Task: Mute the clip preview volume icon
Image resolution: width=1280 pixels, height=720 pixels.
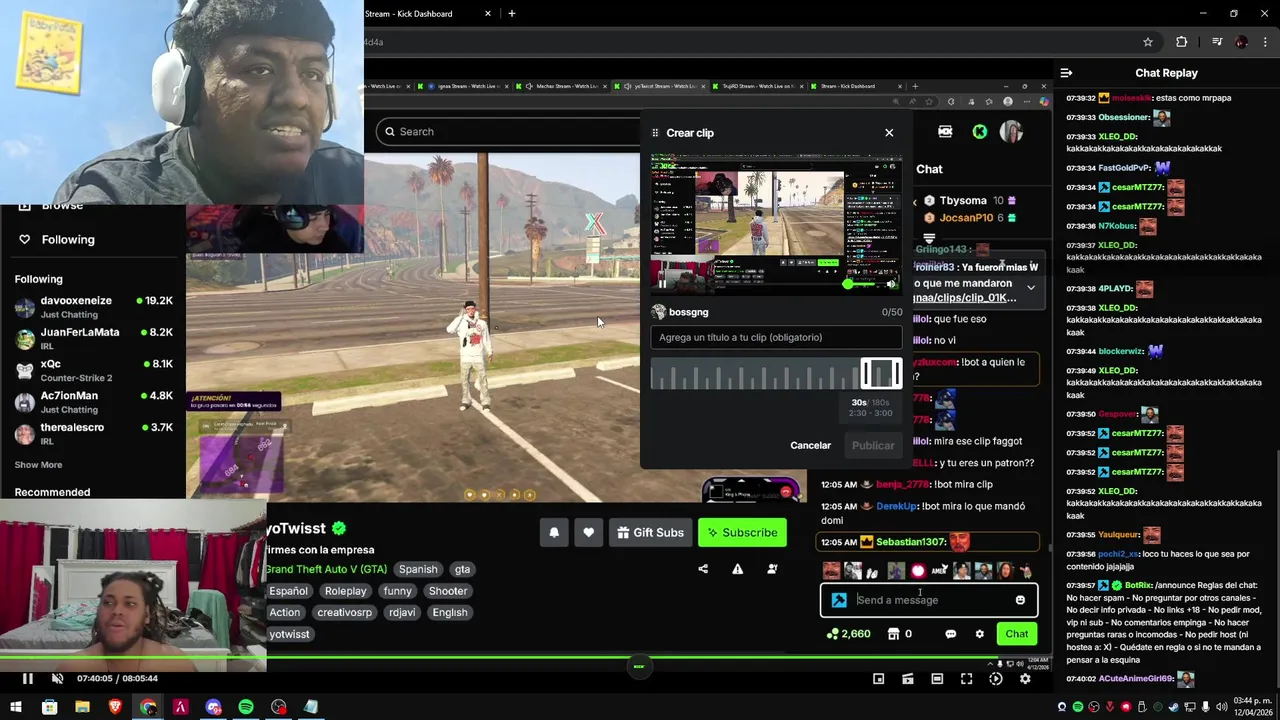Action: [x=891, y=284]
